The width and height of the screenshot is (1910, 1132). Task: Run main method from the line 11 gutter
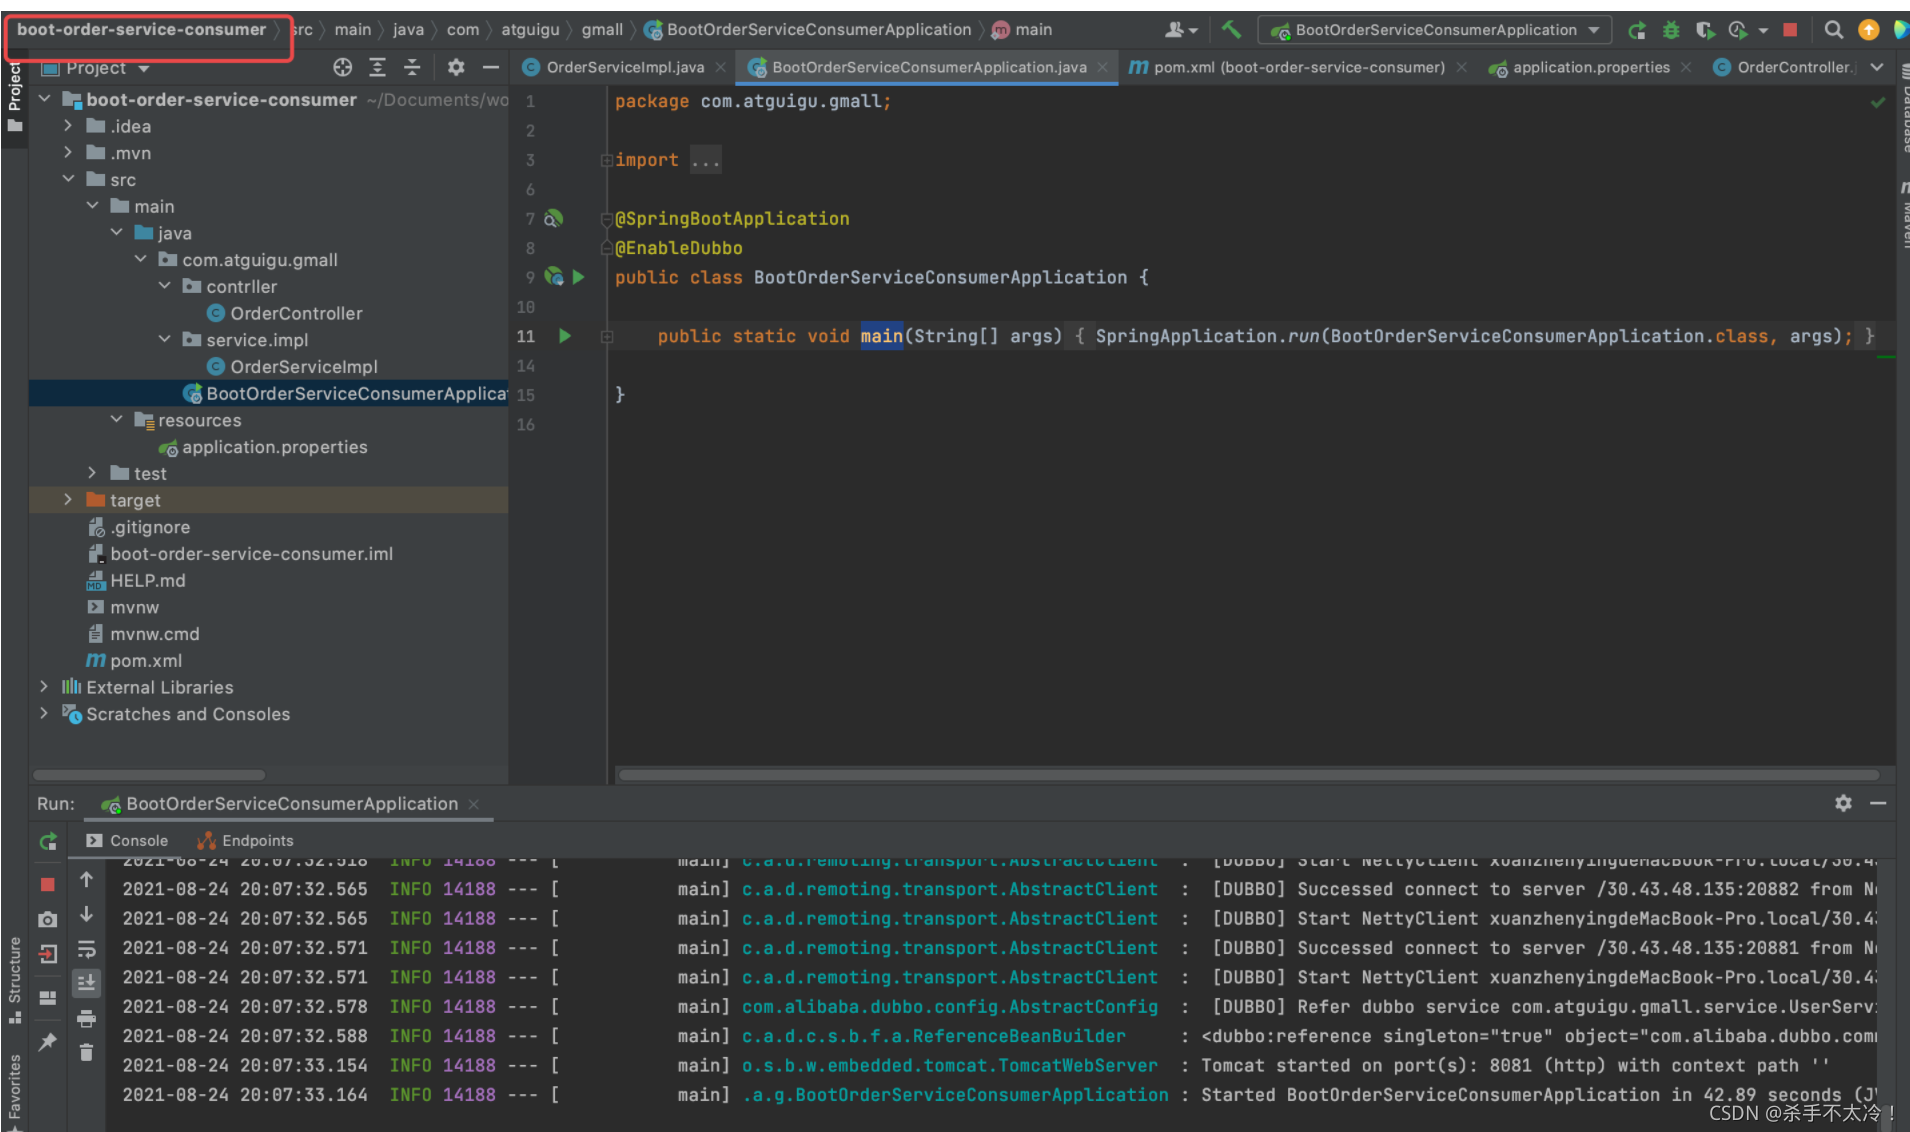click(x=565, y=336)
